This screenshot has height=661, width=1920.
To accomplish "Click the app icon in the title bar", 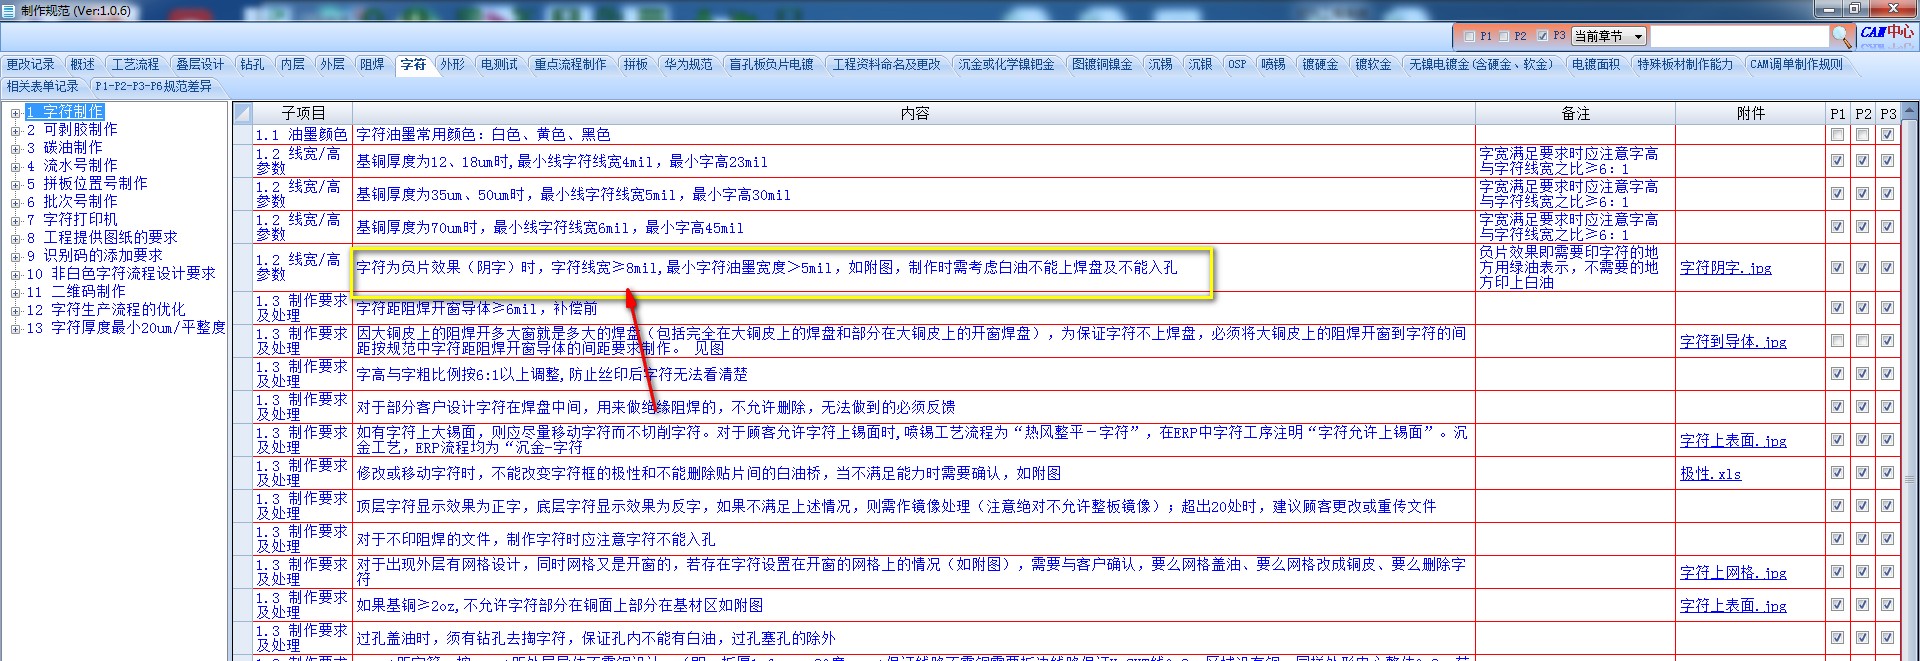I will (8, 10).
